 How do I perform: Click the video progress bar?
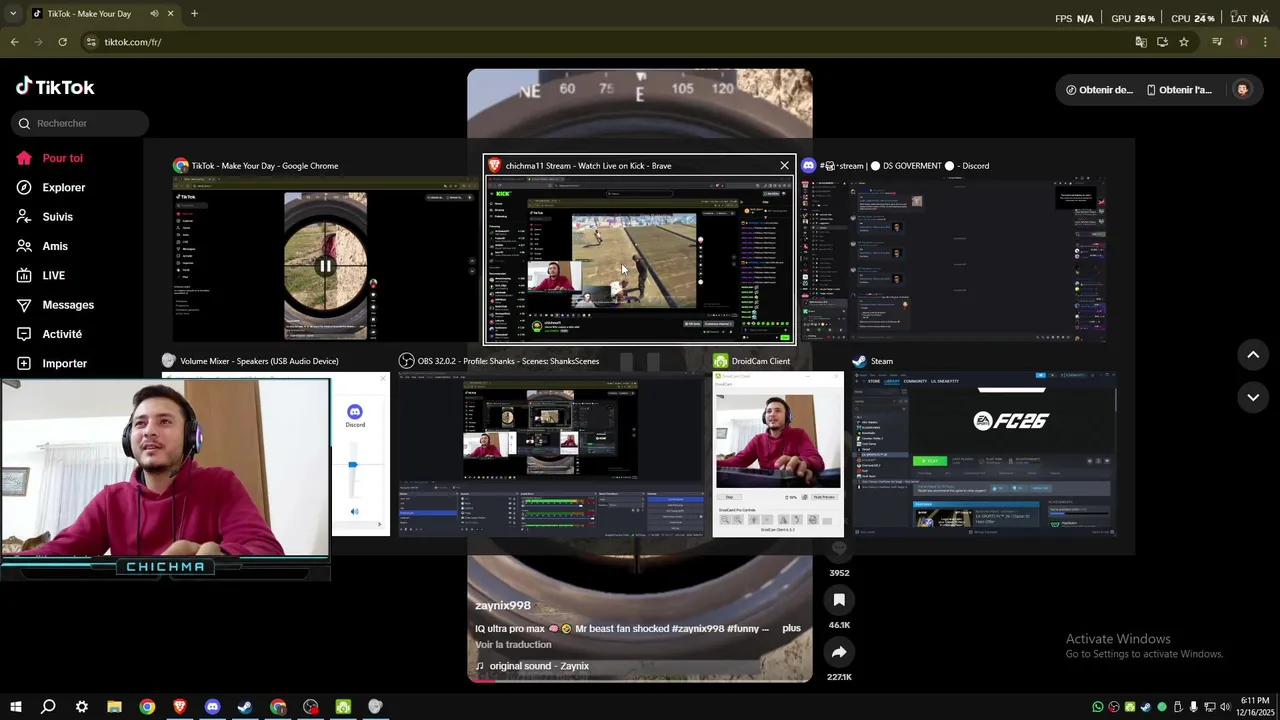pyautogui.click(x=640, y=680)
